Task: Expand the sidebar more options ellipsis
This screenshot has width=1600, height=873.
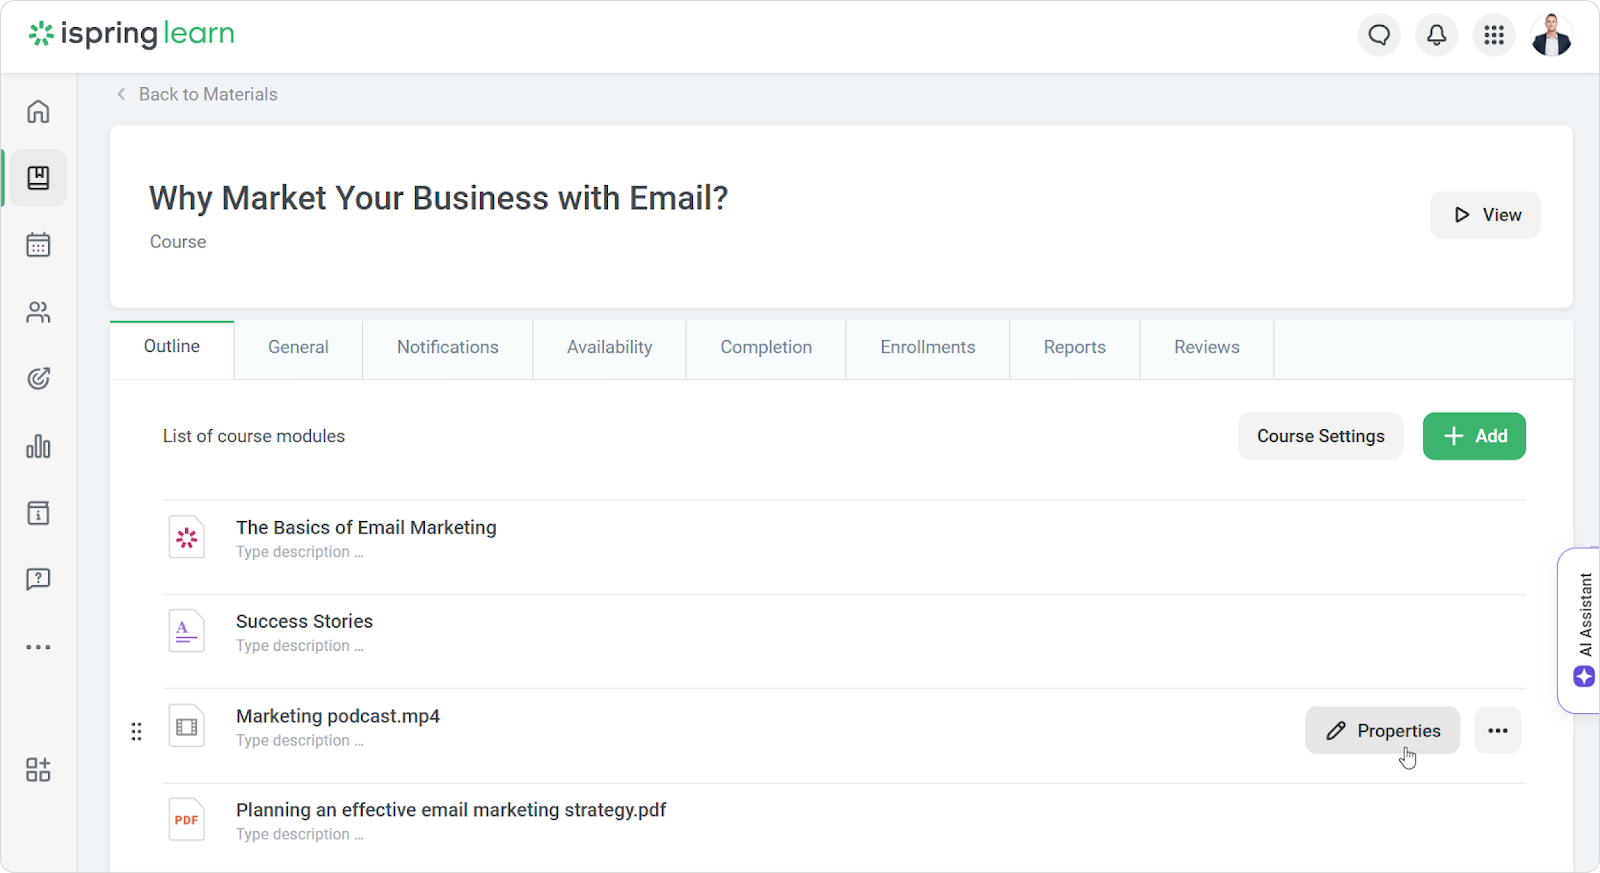Action: 38,647
